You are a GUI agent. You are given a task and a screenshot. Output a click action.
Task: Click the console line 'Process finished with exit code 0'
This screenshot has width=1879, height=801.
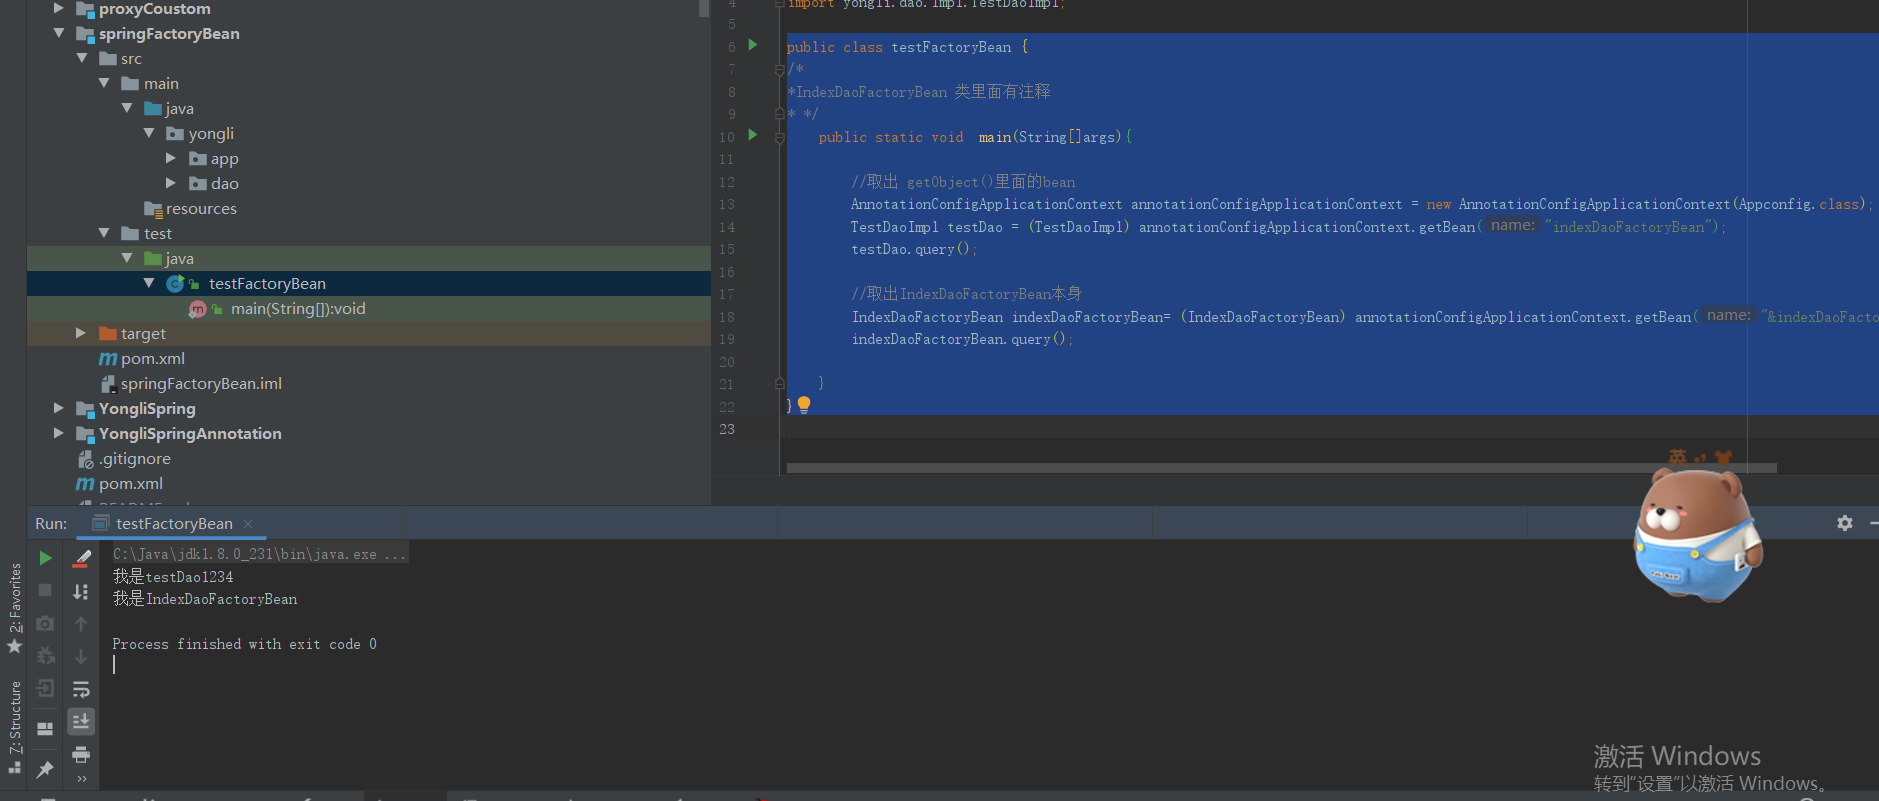244,644
